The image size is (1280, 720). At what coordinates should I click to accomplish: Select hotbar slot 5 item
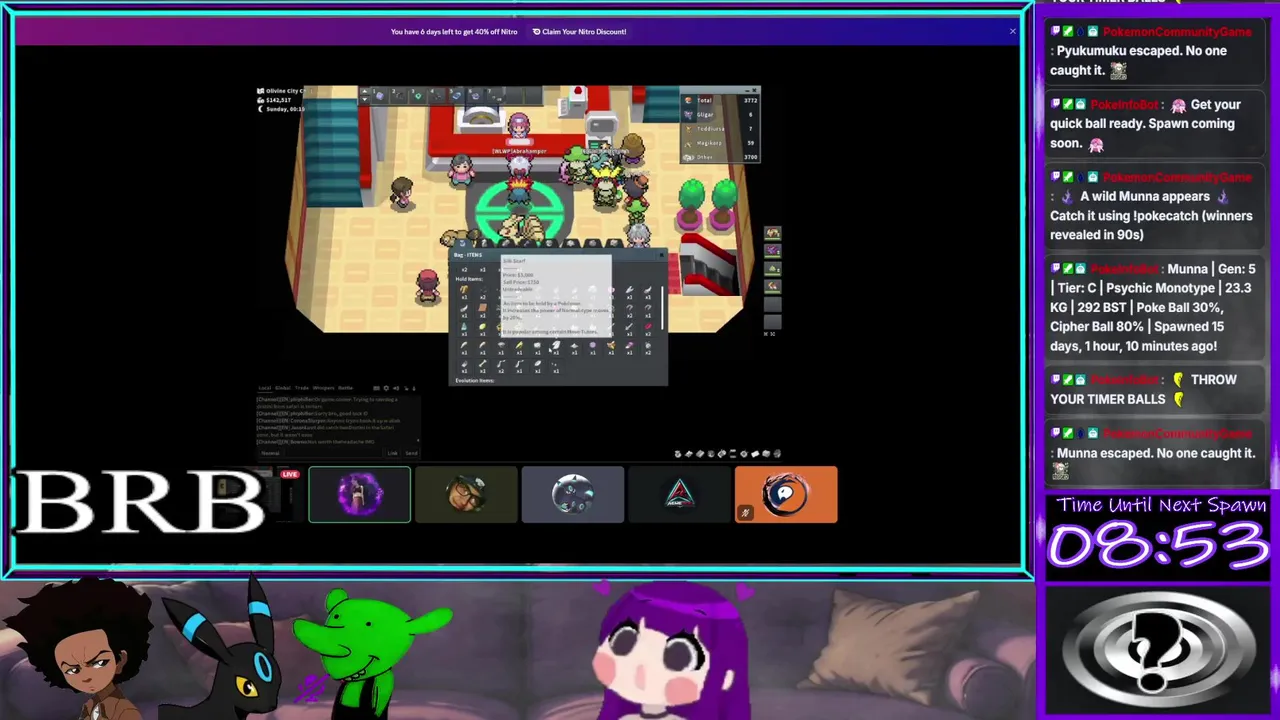456,96
